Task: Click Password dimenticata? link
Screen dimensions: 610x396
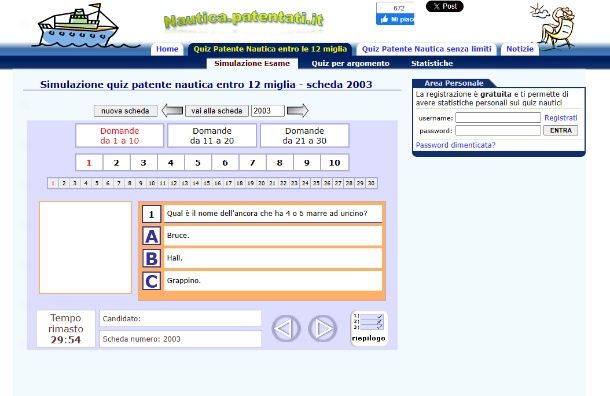Action: (x=456, y=145)
